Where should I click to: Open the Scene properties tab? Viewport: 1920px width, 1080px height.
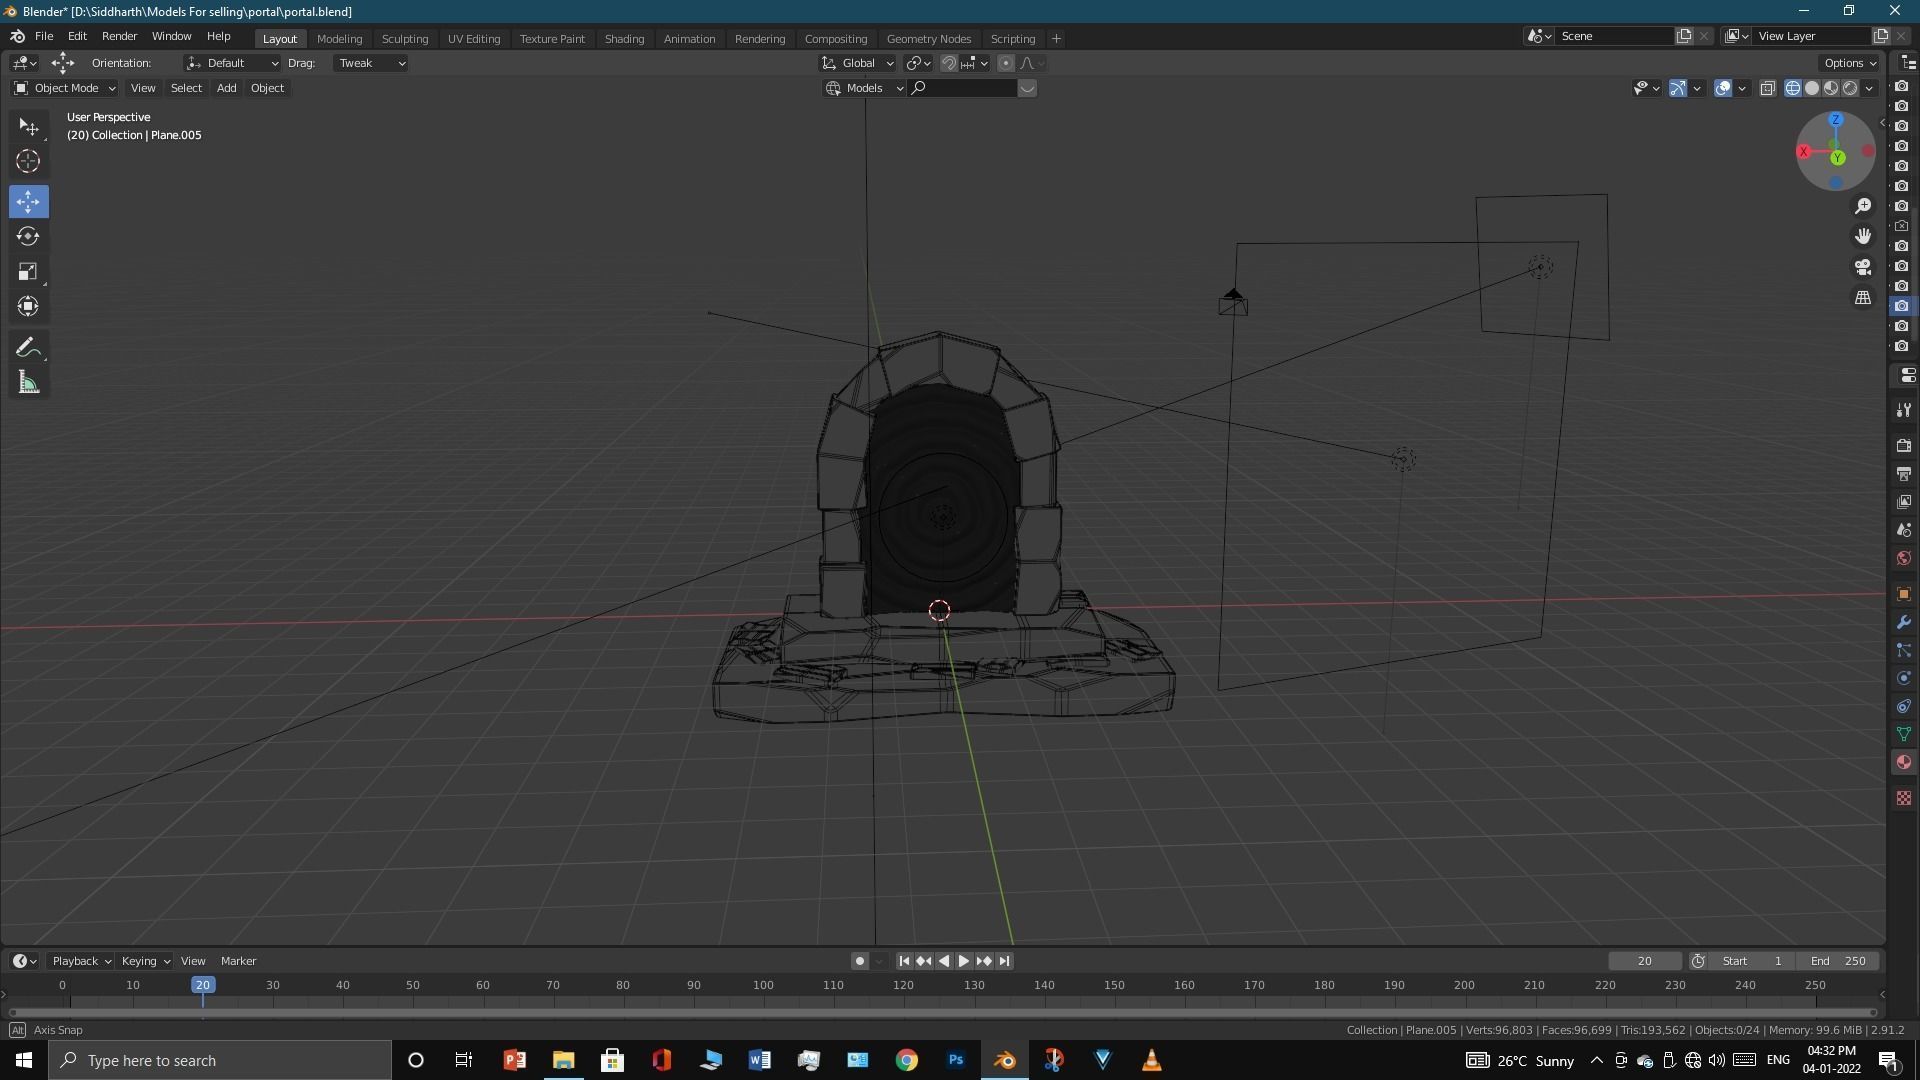pyautogui.click(x=1904, y=530)
